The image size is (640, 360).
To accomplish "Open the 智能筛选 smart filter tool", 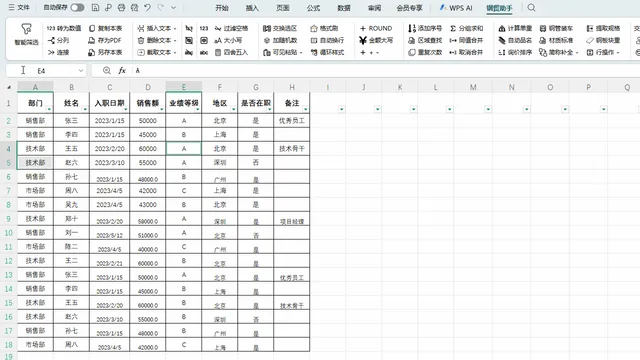I will click(x=27, y=34).
